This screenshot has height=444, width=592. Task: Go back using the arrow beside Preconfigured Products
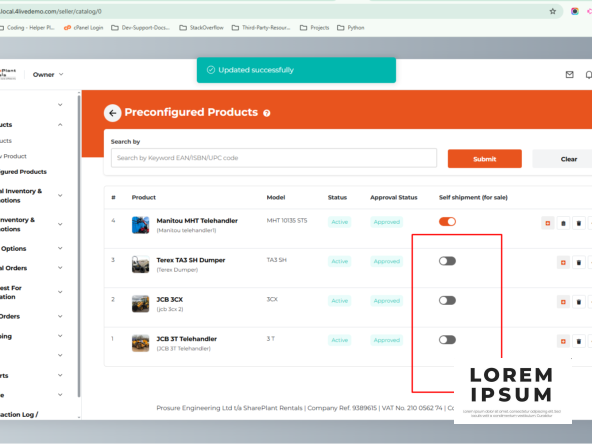pyautogui.click(x=113, y=113)
